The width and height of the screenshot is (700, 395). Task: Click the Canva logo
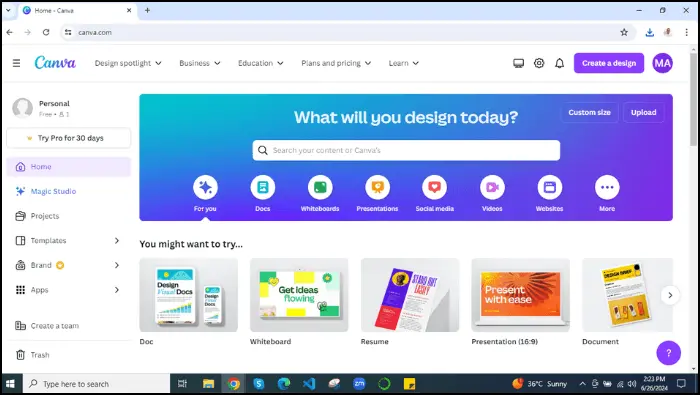point(55,62)
